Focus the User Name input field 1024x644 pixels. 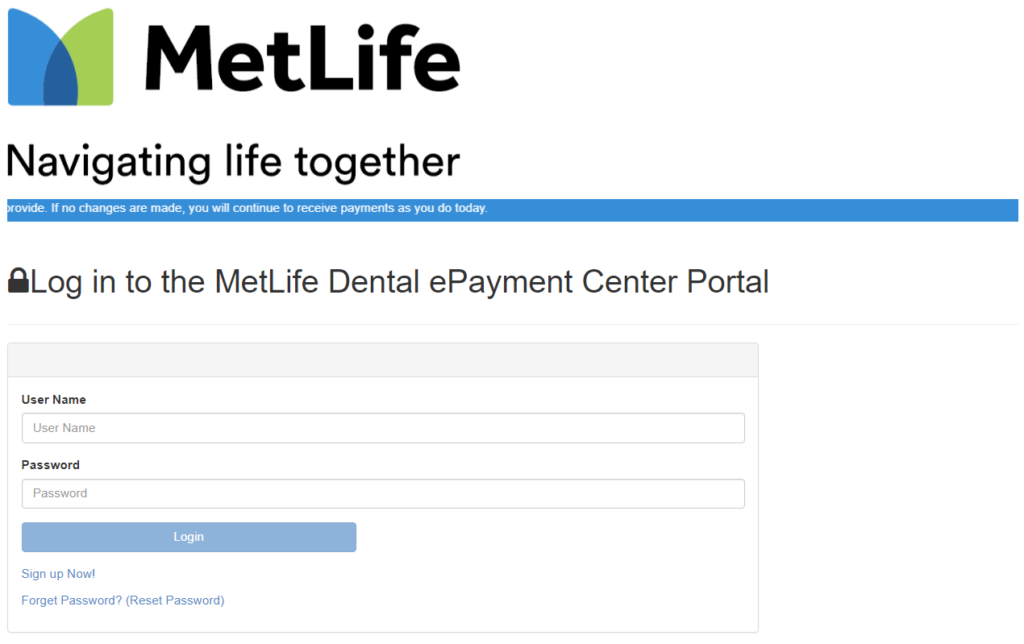[383, 427]
